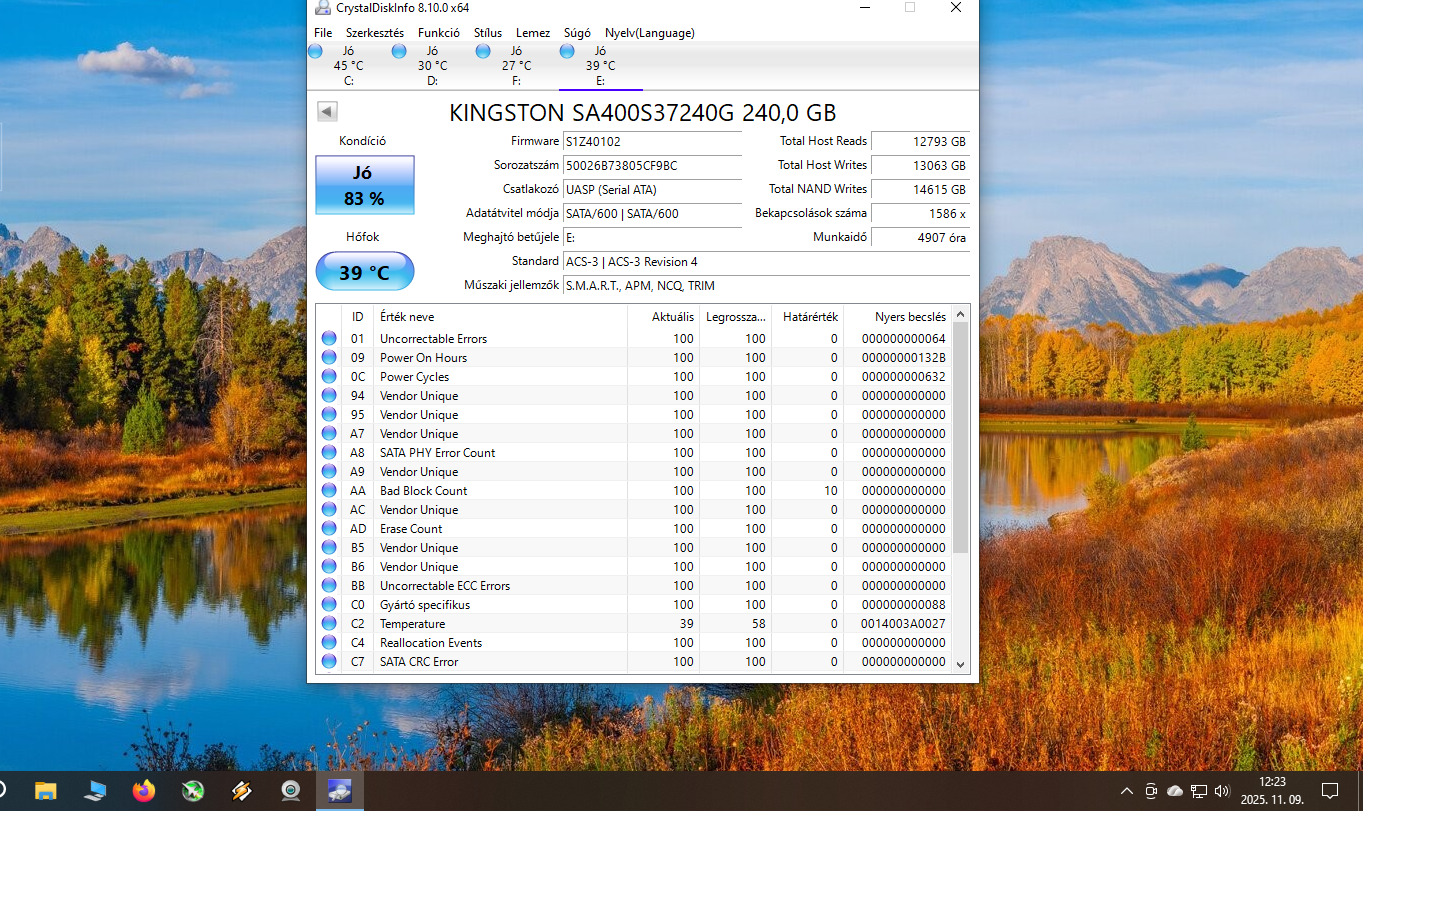
Task: Click the ID column header
Action: tap(357, 317)
